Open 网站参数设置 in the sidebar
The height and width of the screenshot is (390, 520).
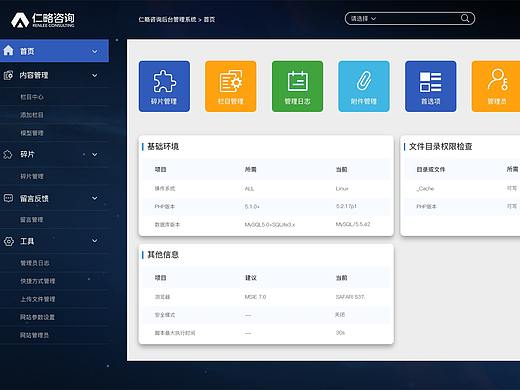[x=37, y=317]
